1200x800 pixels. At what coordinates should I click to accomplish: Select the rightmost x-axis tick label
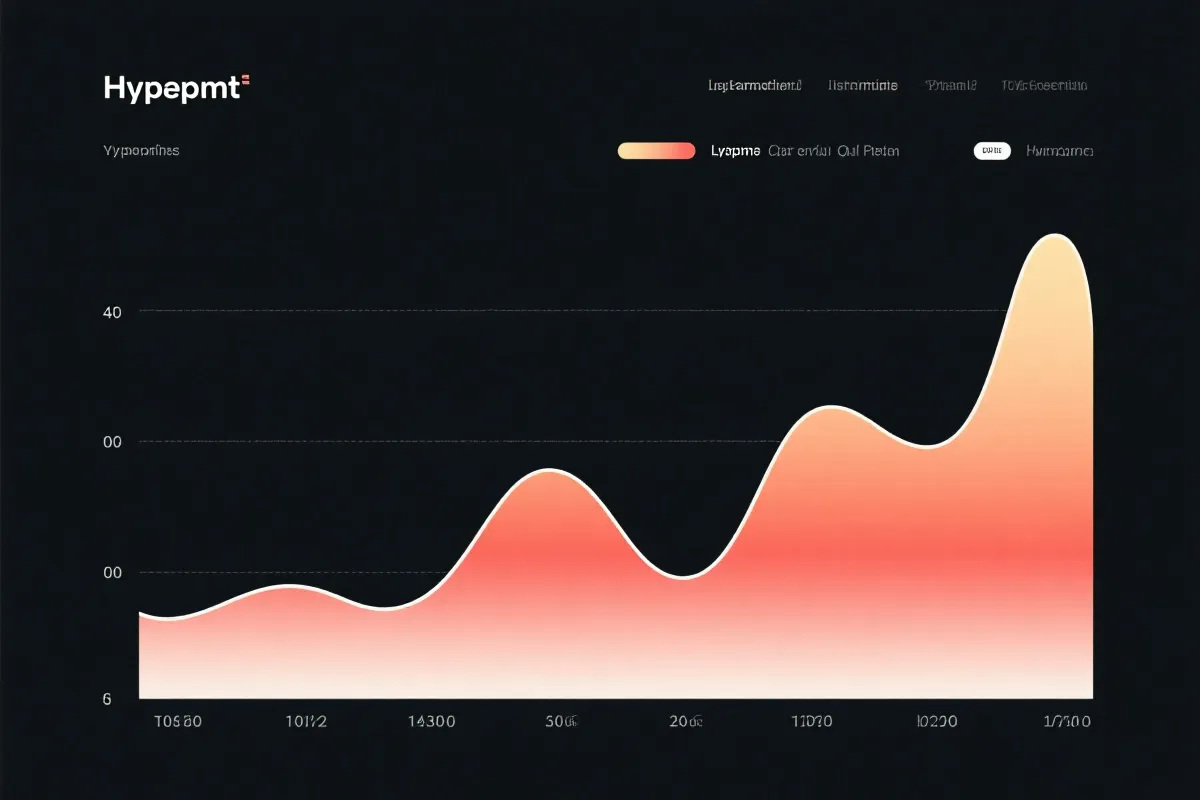tap(1067, 721)
